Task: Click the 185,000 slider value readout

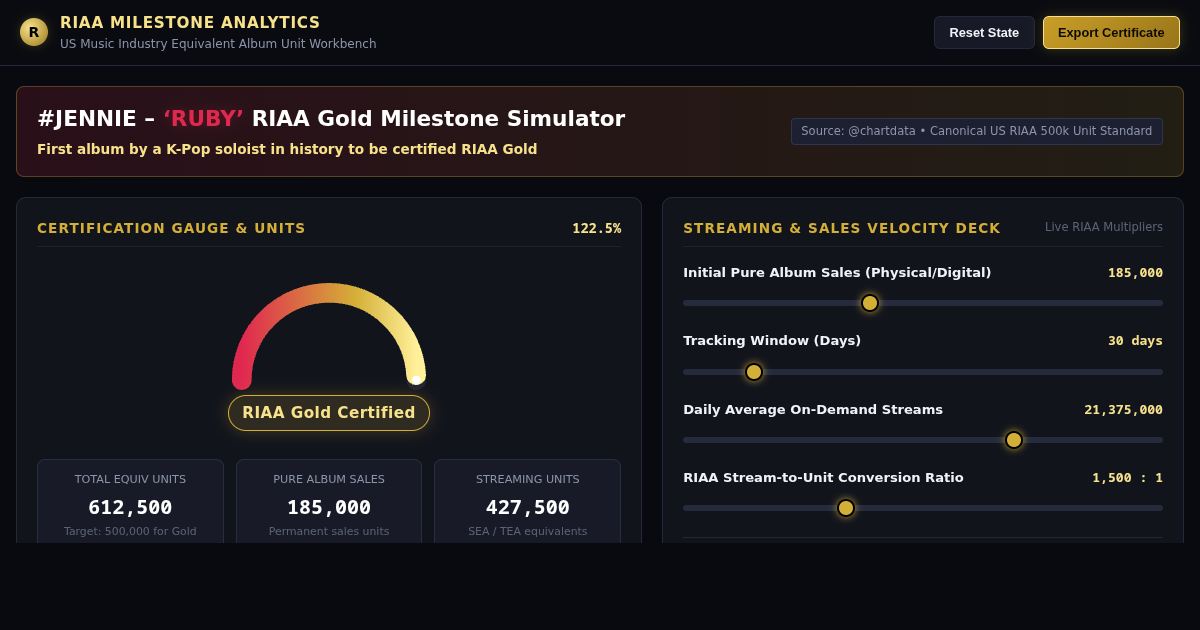Action: pos(1135,273)
